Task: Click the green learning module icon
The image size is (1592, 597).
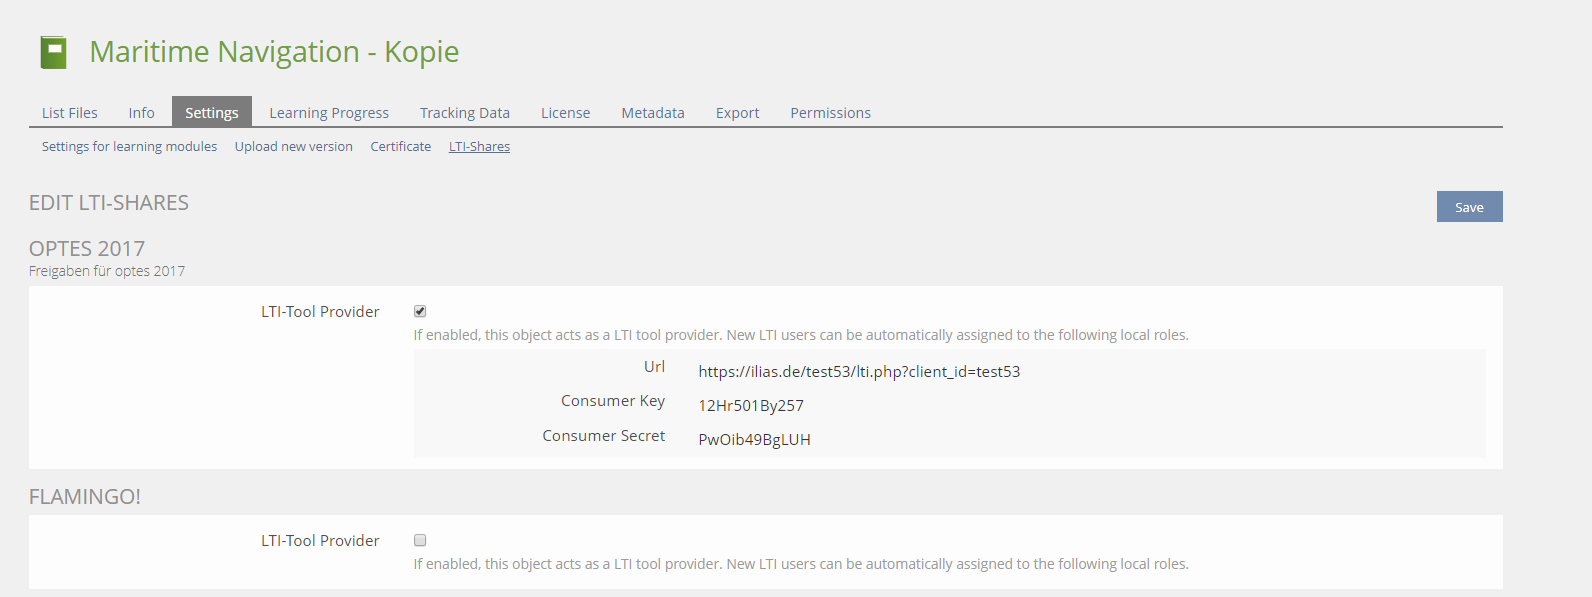Action: pyautogui.click(x=53, y=52)
